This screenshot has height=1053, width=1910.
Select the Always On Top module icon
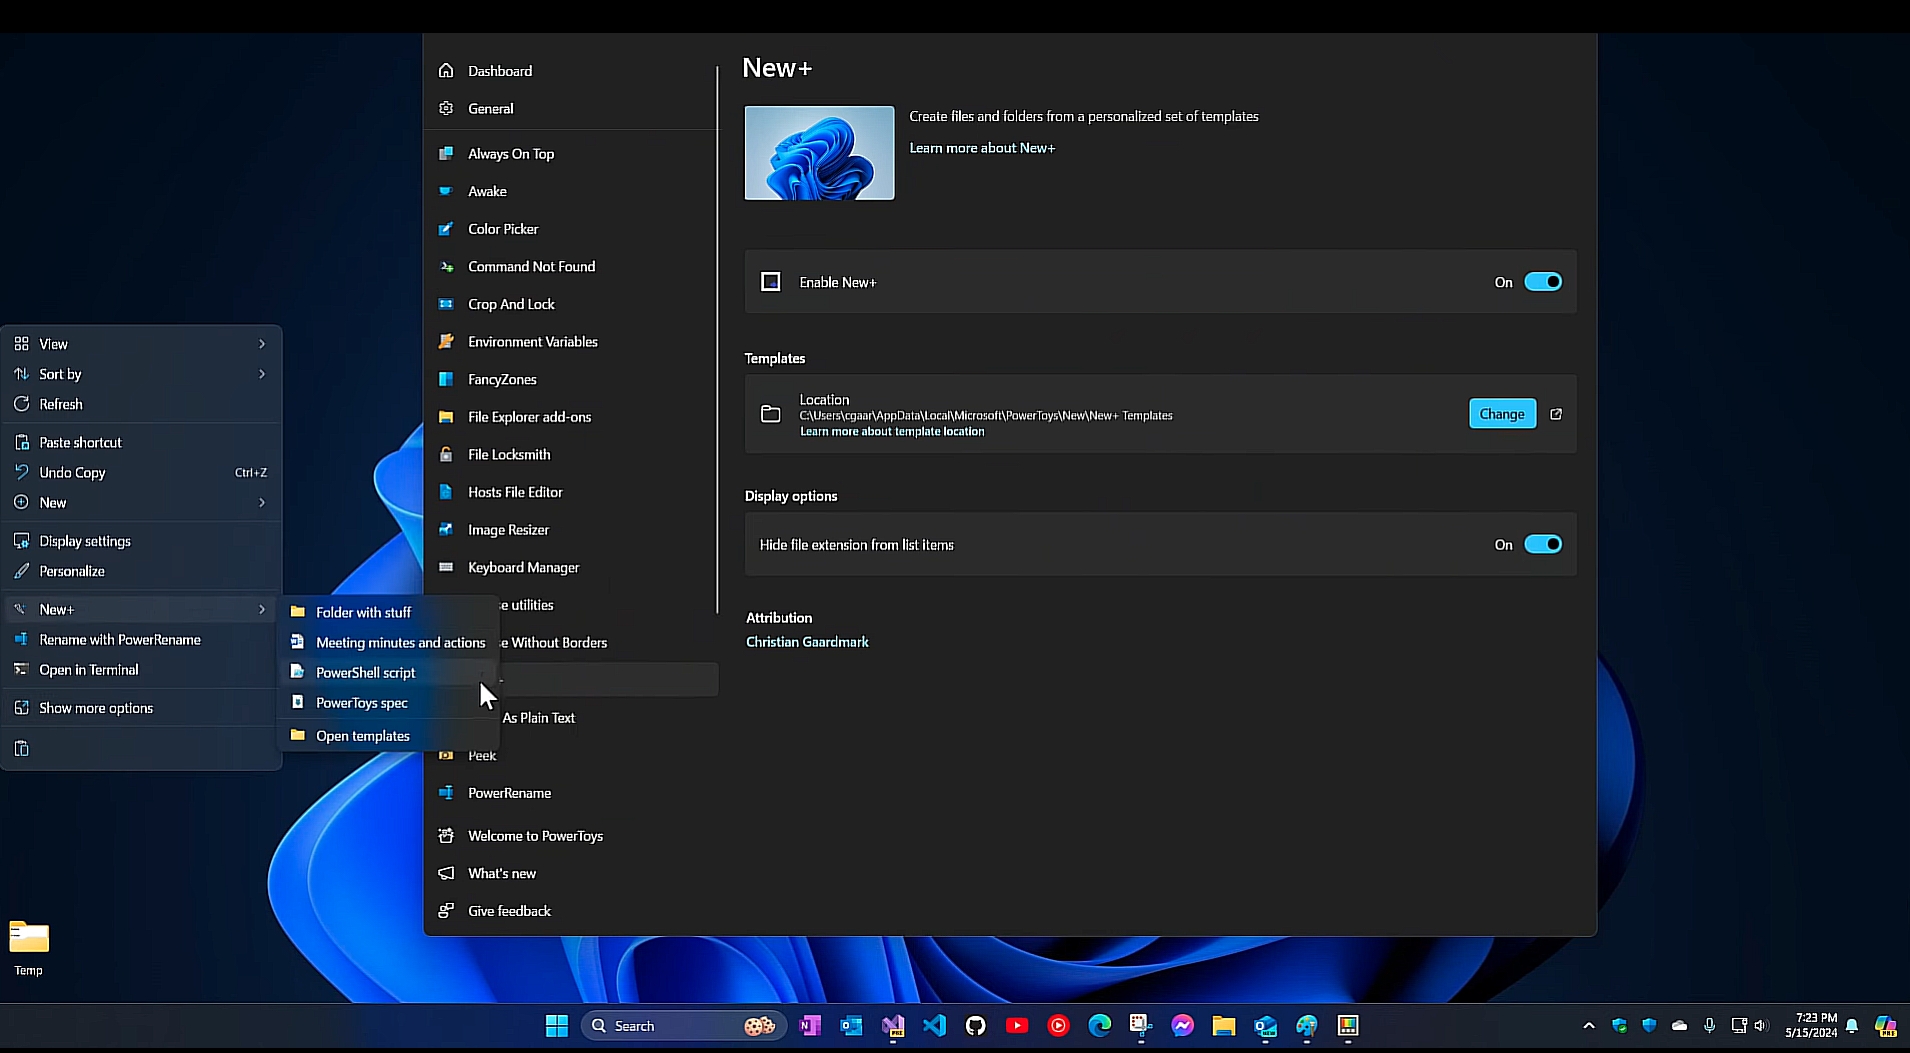[446, 153]
